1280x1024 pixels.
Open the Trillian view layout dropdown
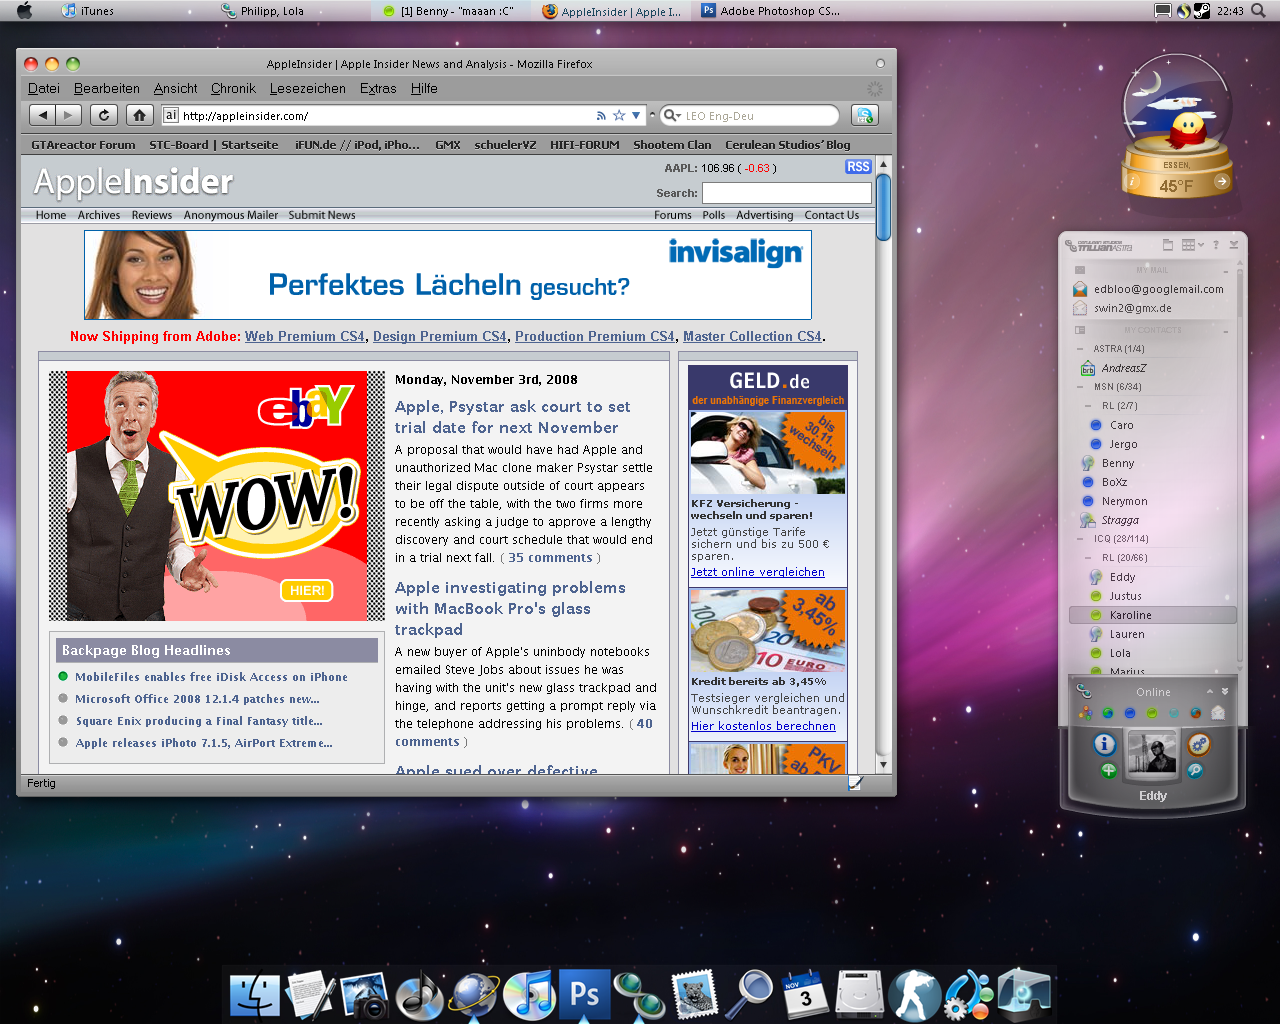tap(1192, 245)
